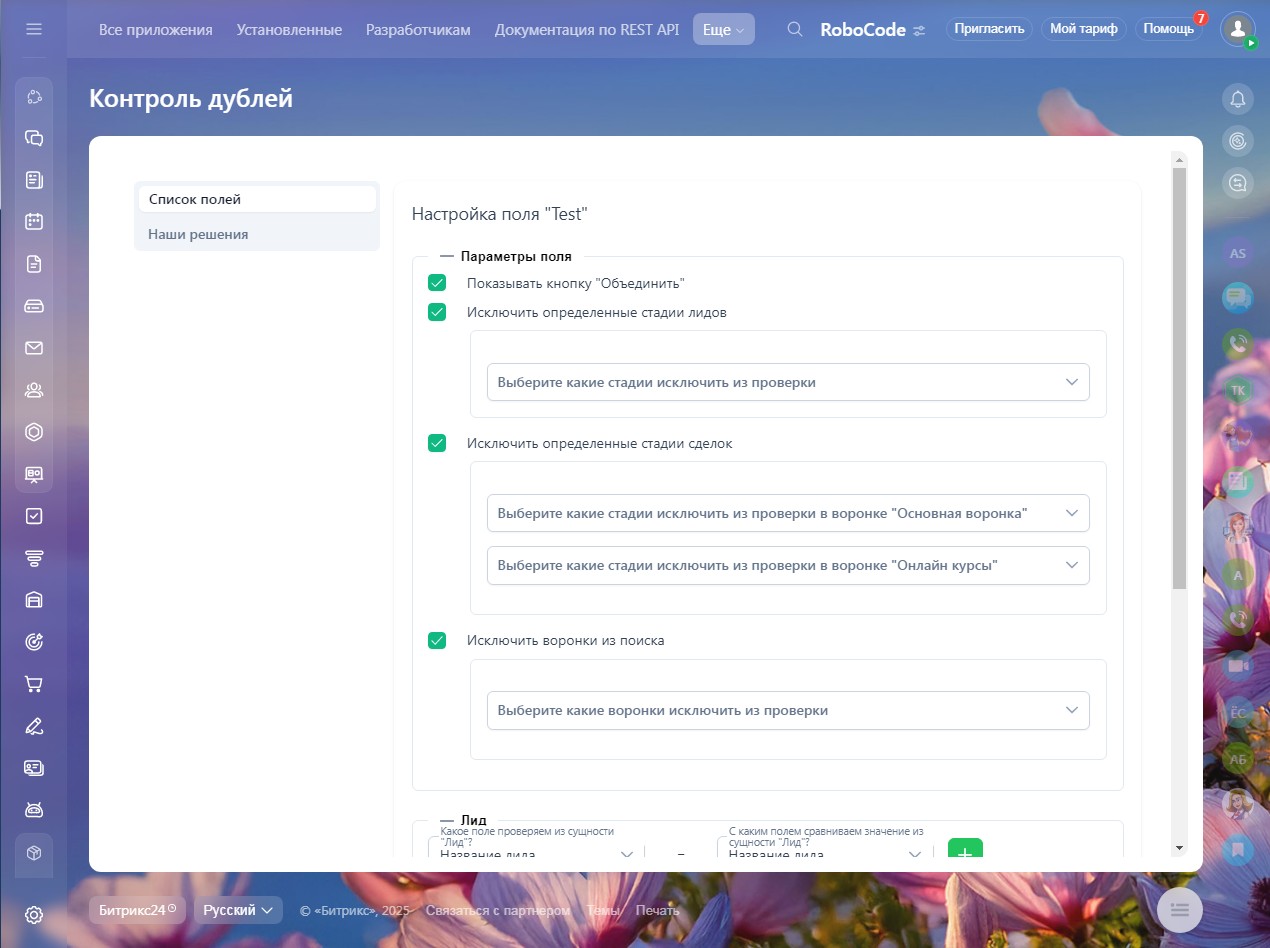The height and width of the screenshot is (948, 1270).
Task: Switch to the 'Наши решения' tab
Action: pos(198,234)
